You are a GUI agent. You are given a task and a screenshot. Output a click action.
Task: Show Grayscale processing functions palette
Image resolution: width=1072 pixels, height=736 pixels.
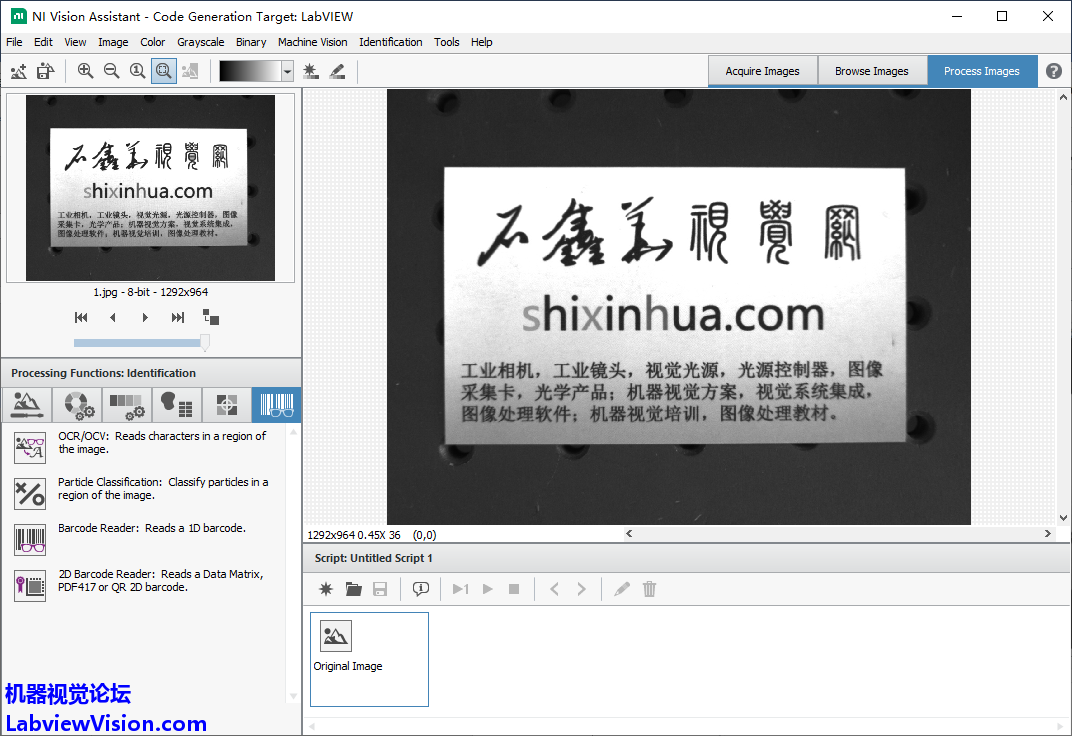click(x=126, y=404)
